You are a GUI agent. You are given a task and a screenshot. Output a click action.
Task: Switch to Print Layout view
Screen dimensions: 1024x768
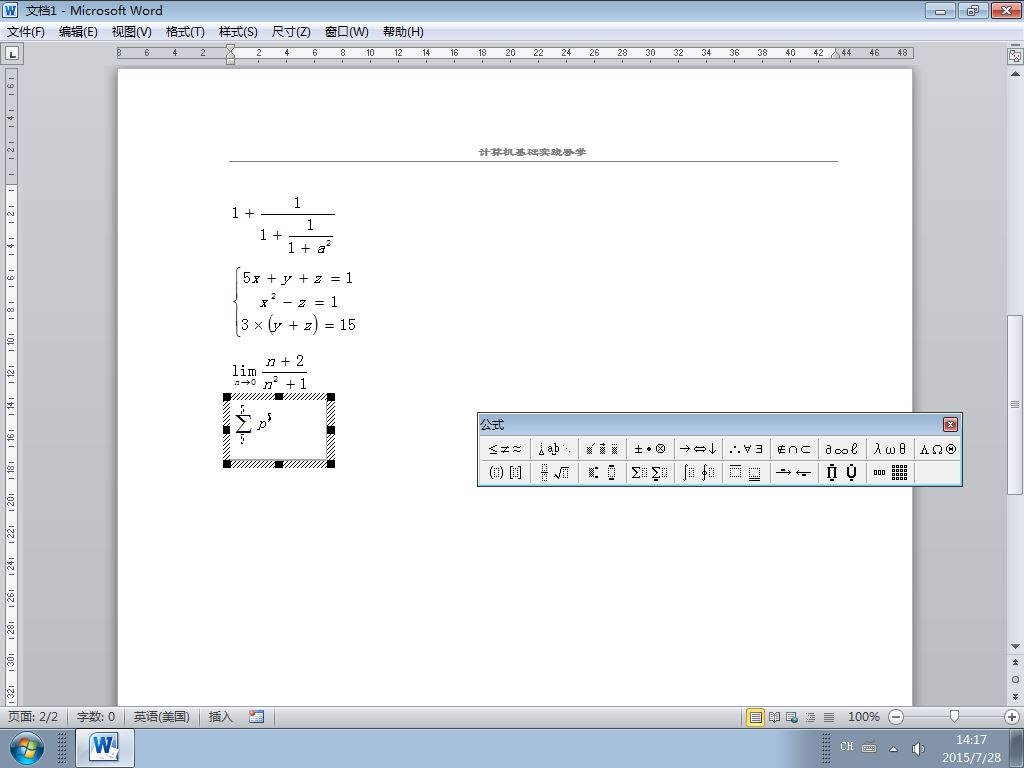coord(756,717)
